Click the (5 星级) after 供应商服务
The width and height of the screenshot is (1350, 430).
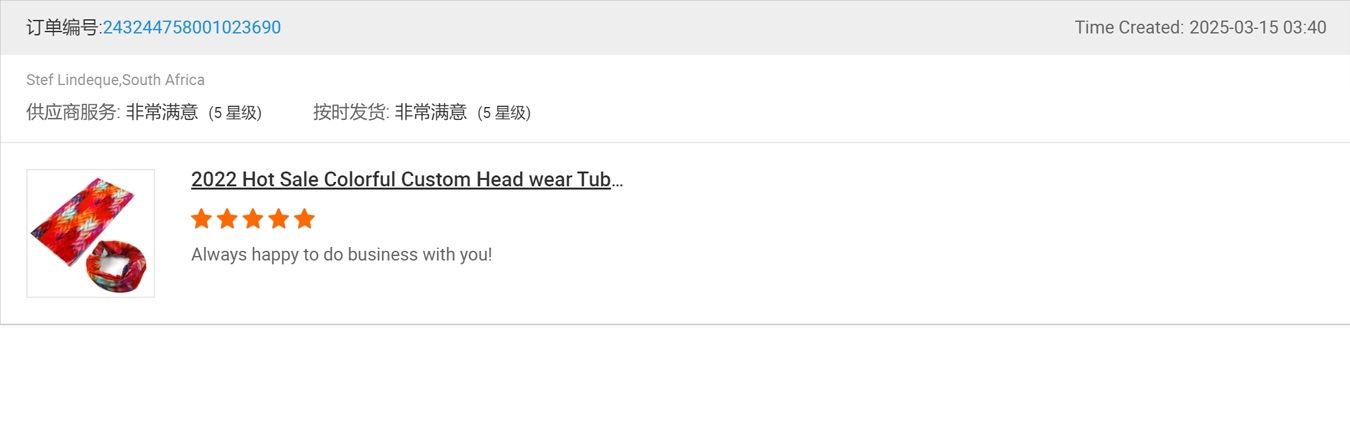235,113
